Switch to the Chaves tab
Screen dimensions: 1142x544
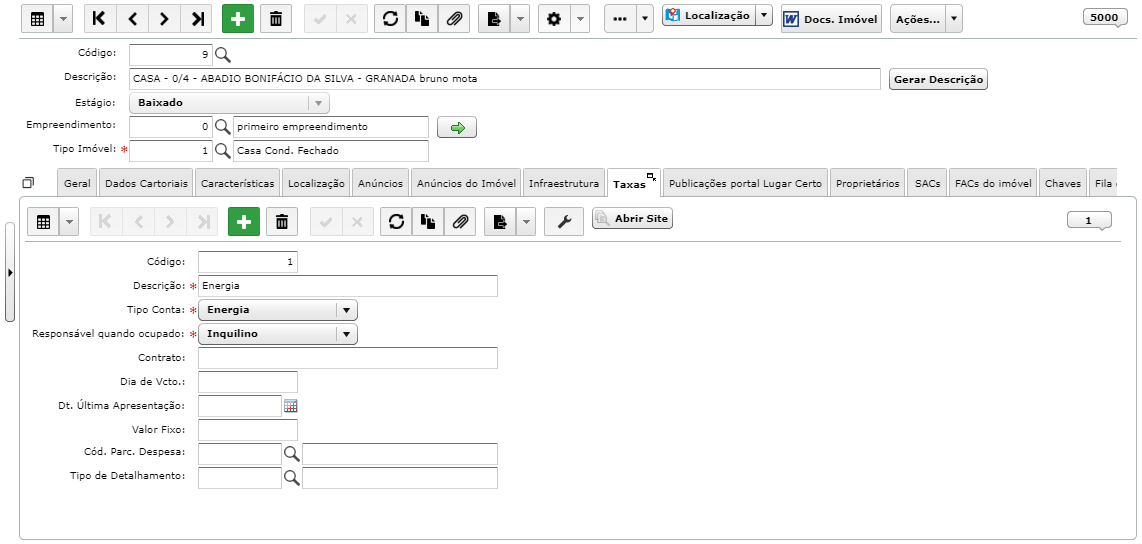1063,184
